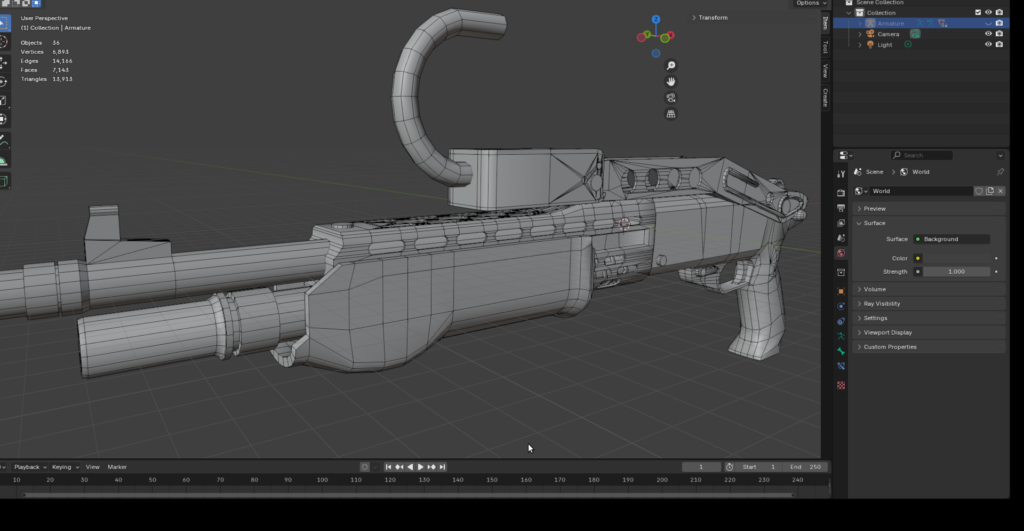Expand the Camera tree item
1024x531 pixels.
click(860, 34)
